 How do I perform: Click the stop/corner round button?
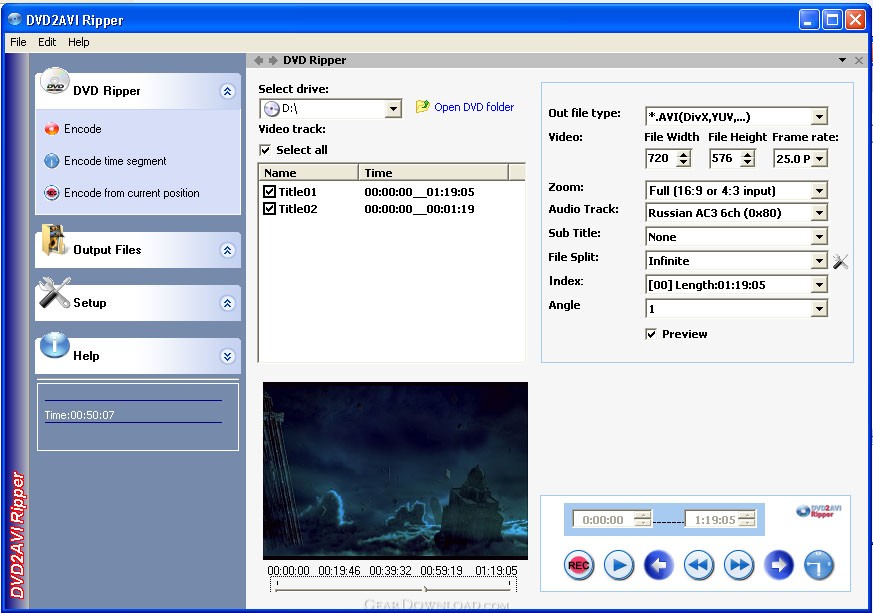tap(819, 565)
